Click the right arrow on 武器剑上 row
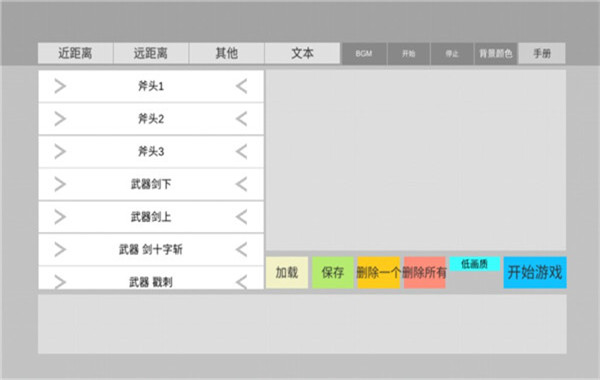Viewport: 600px width, 380px height. 60,217
